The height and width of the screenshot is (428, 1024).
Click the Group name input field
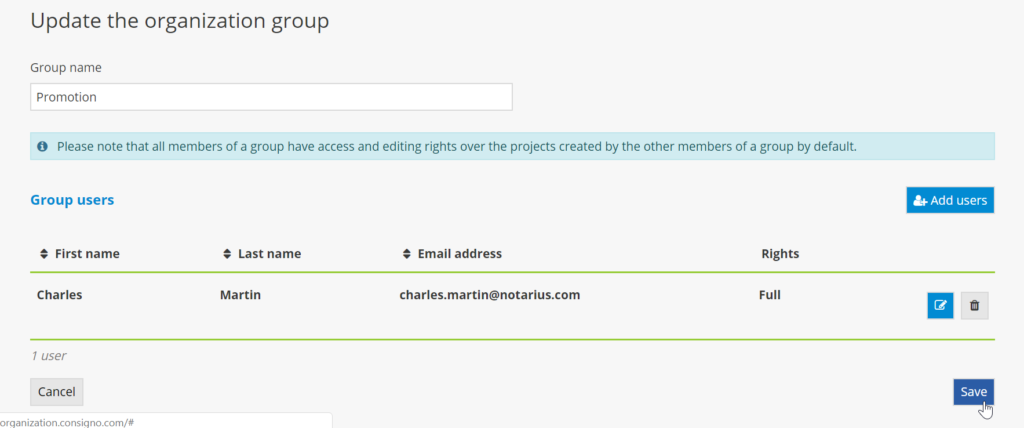point(271,97)
